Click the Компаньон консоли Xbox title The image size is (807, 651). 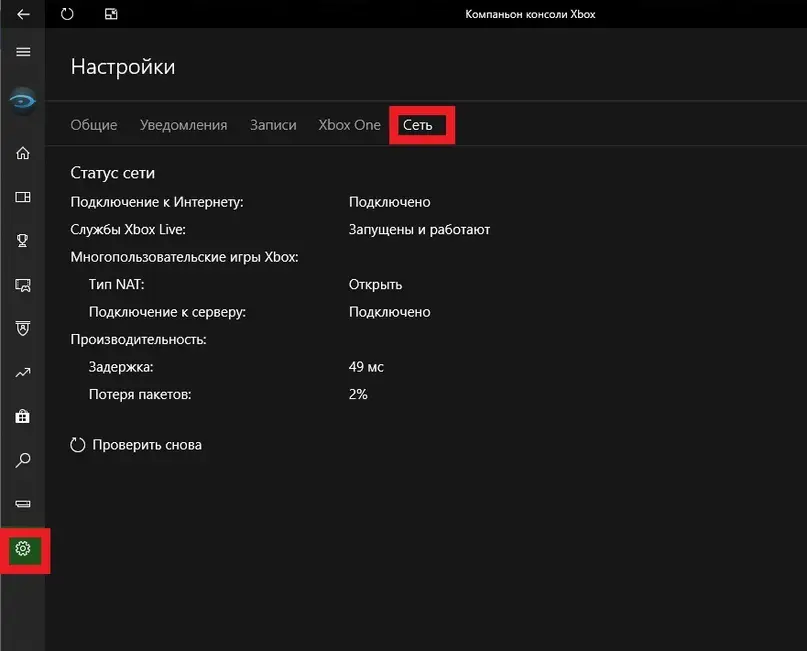click(530, 14)
